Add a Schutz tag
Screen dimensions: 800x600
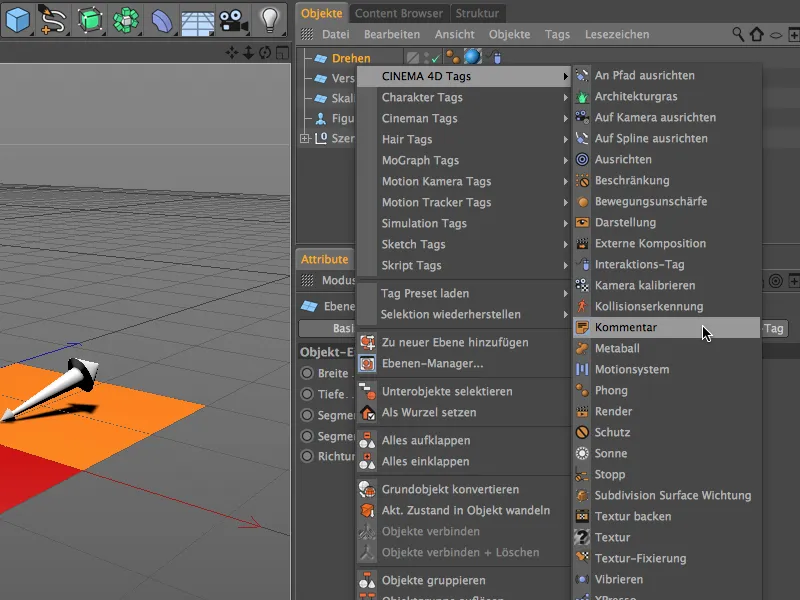[x=666, y=433]
